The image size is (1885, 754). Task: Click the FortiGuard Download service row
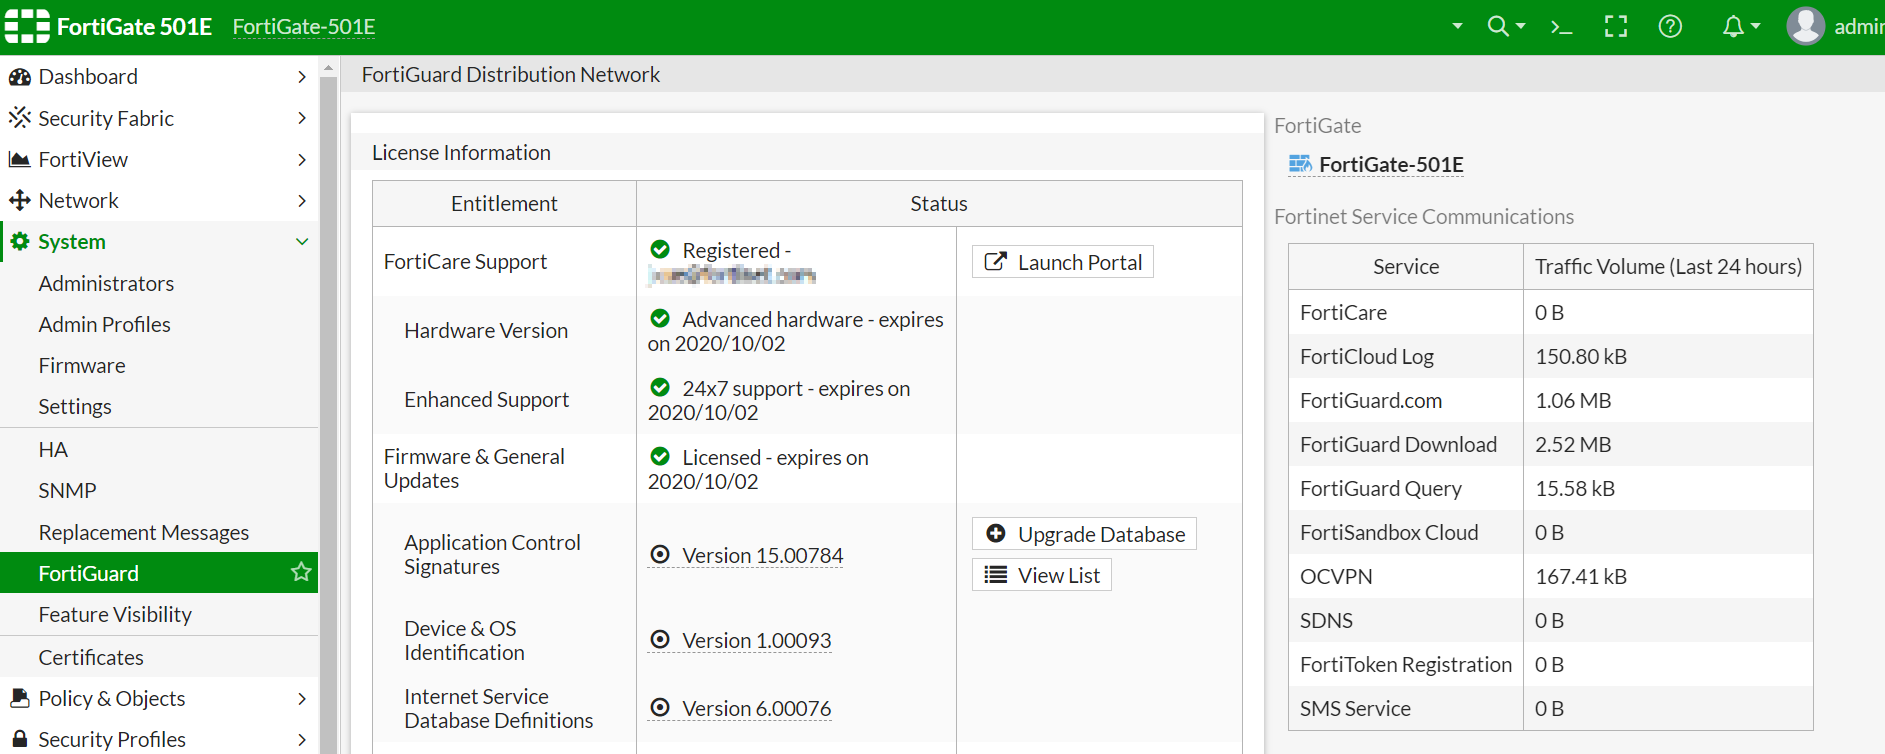coord(1550,444)
